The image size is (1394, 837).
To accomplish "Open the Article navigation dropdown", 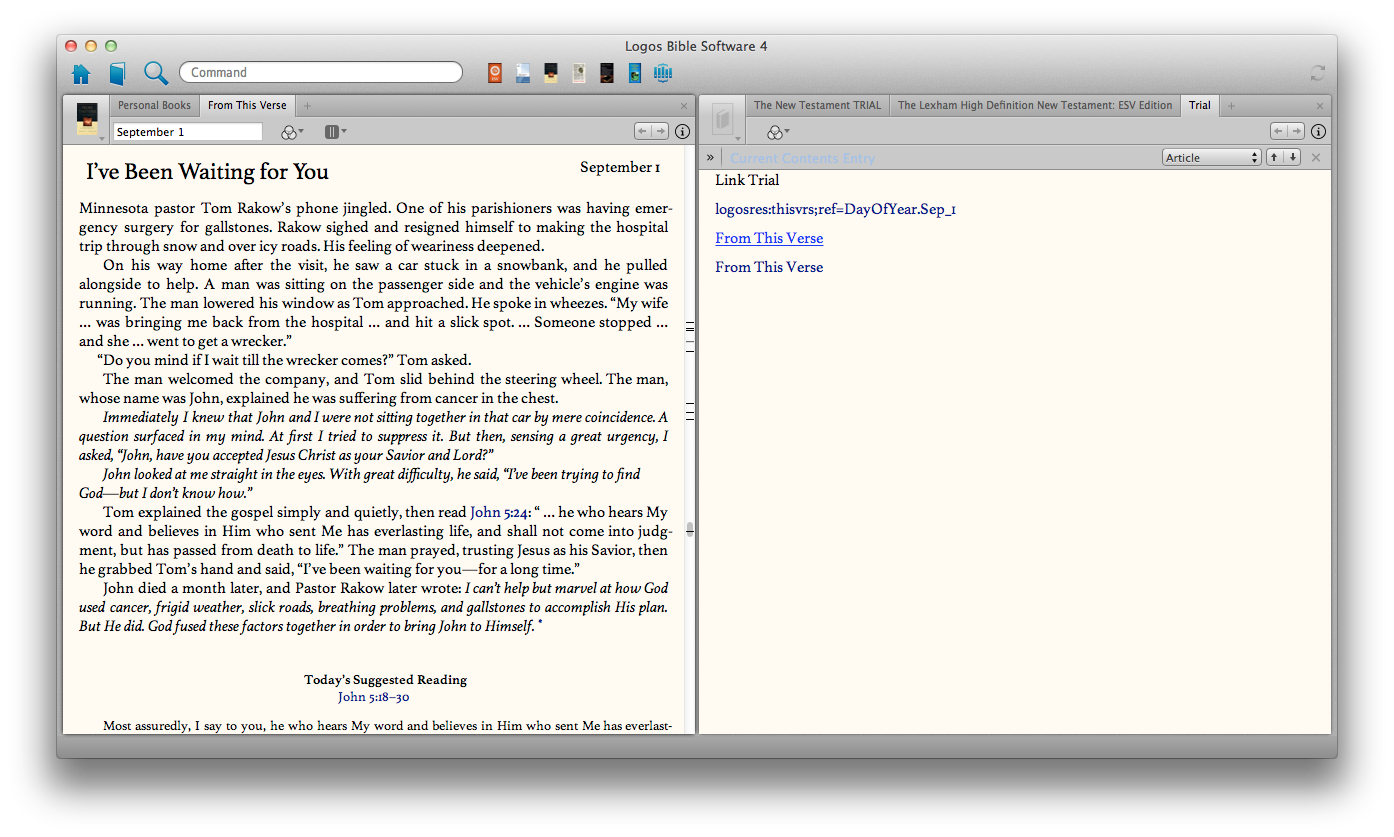I will [1212, 158].
